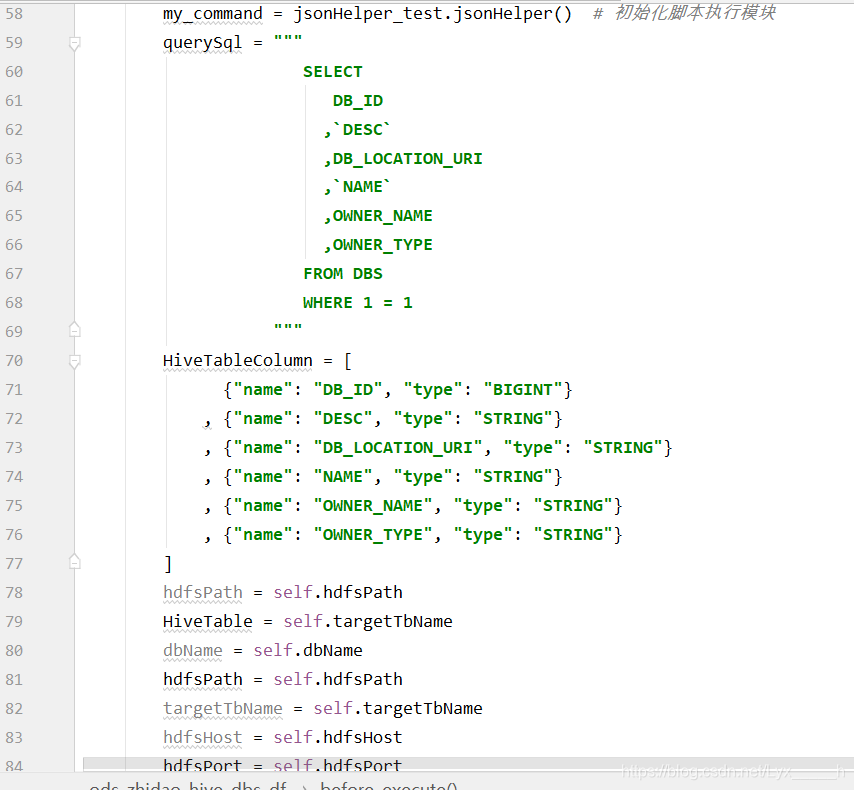Click "DB_LOCATION_URI" string on line 73
Image resolution: width=854 pixels, height=790 pixels.
(398, 447)
